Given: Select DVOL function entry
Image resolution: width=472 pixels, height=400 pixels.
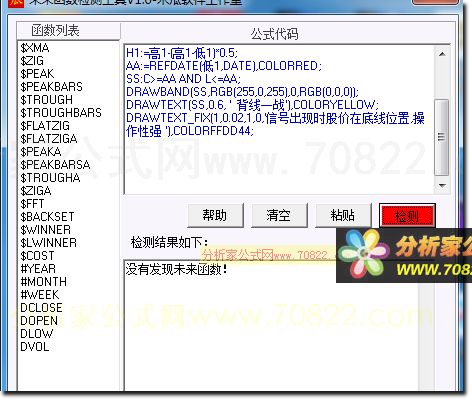Looking at the screenshot, I should [x=35, y=347].
